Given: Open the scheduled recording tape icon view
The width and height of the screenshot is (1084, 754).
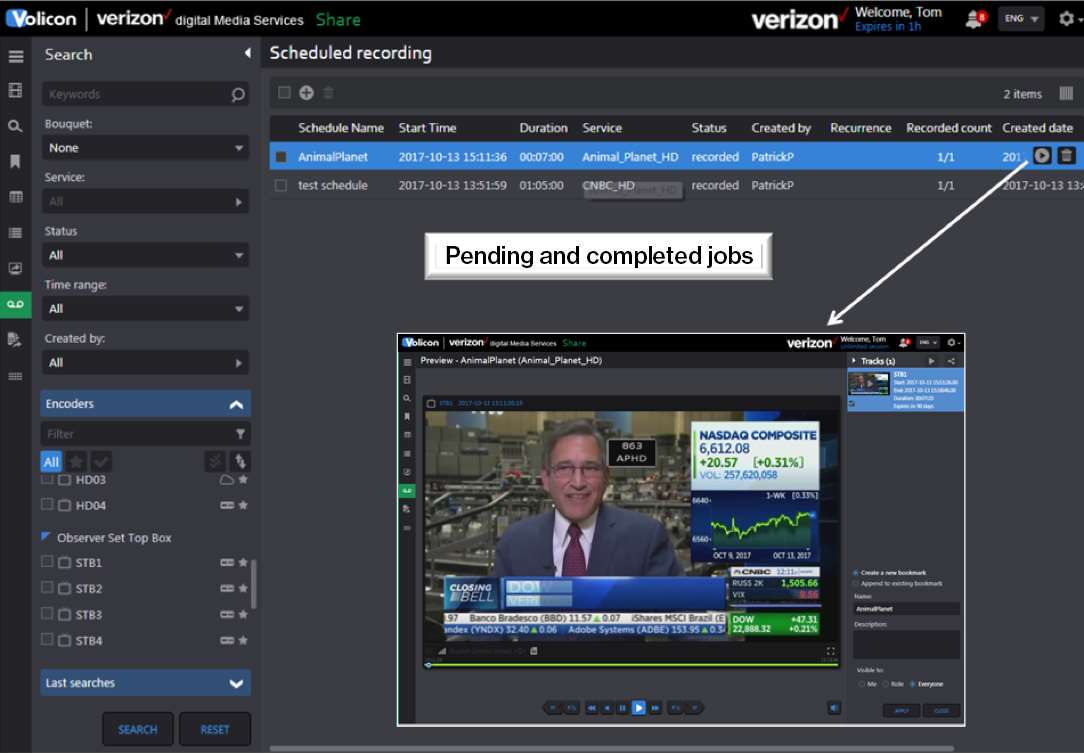Looking at the screenshot, I should click(15, 304).
